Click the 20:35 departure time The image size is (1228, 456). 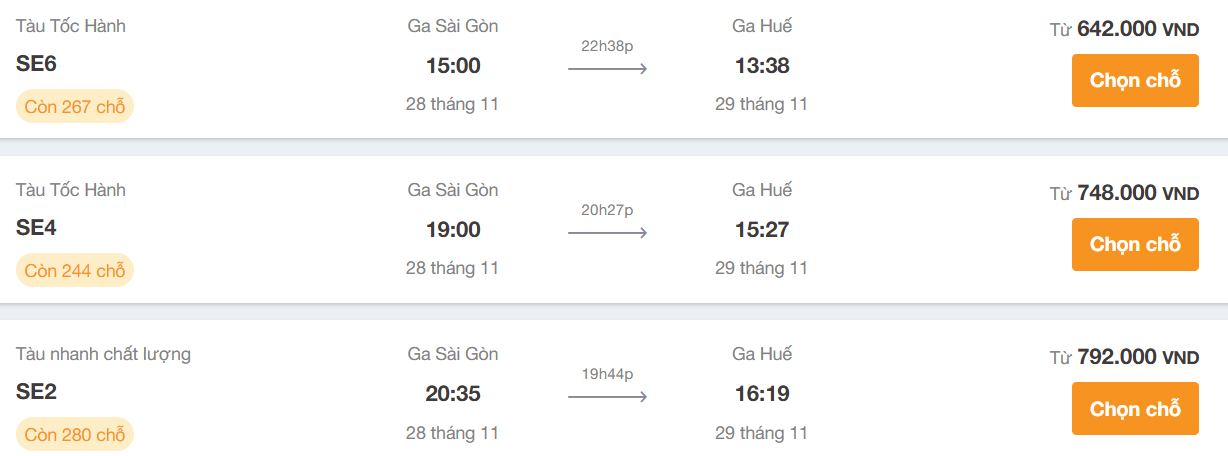coord(453,394)
